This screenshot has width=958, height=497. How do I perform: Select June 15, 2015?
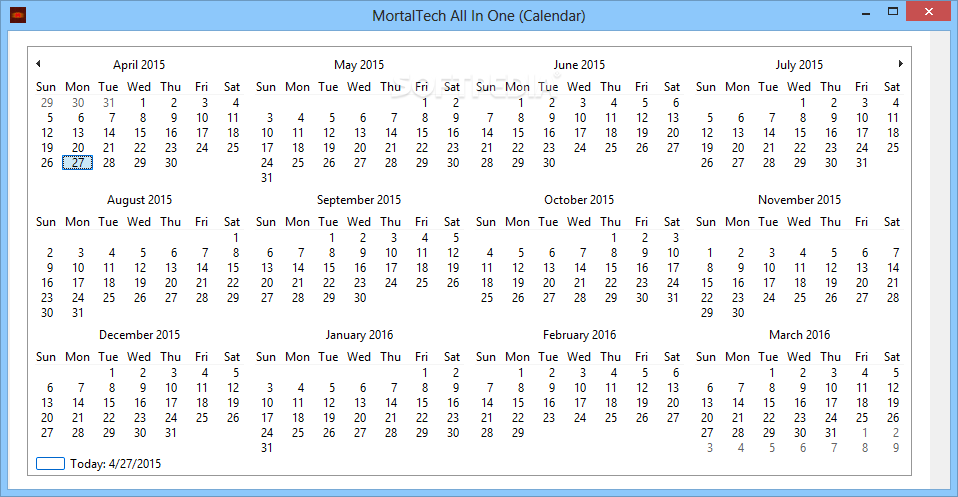pyautogui.click(x=518, y=133)
